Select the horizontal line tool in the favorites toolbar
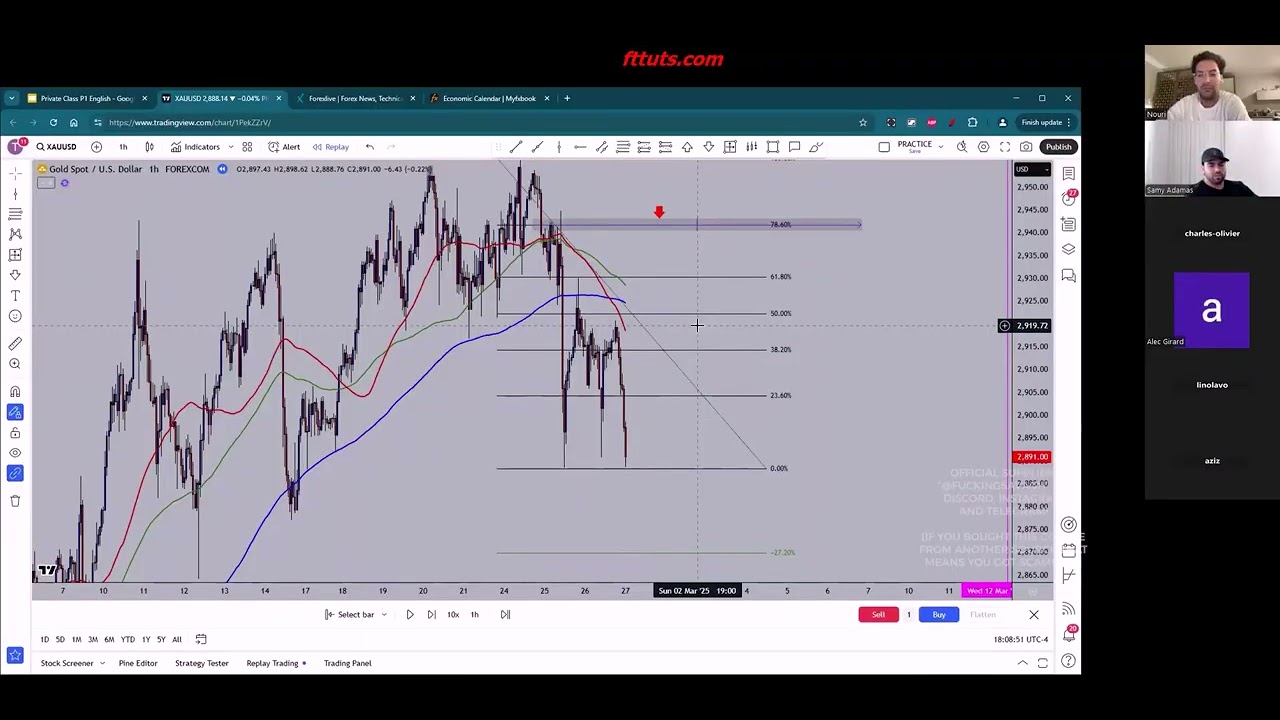This screenshot has width=1280, height=720. pos(580,147)
